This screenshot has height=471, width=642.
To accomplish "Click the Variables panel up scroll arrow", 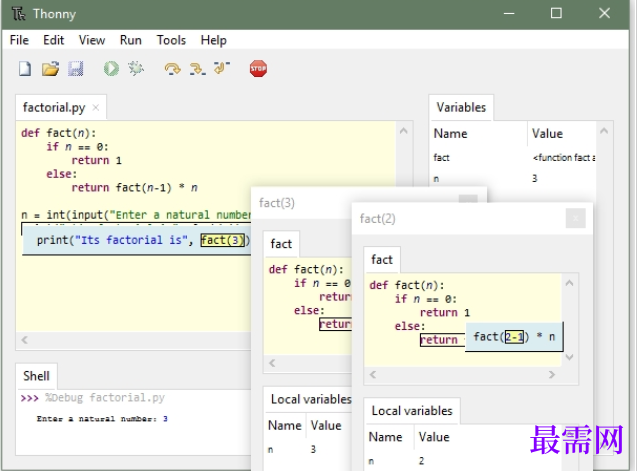I will 604,131.
